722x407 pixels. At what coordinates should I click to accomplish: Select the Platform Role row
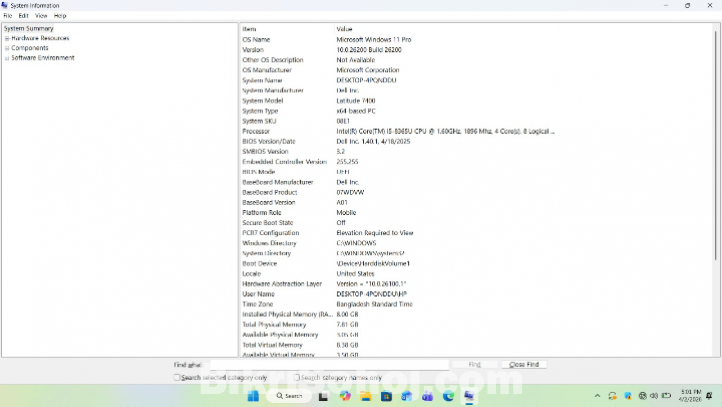coord(477,213)
